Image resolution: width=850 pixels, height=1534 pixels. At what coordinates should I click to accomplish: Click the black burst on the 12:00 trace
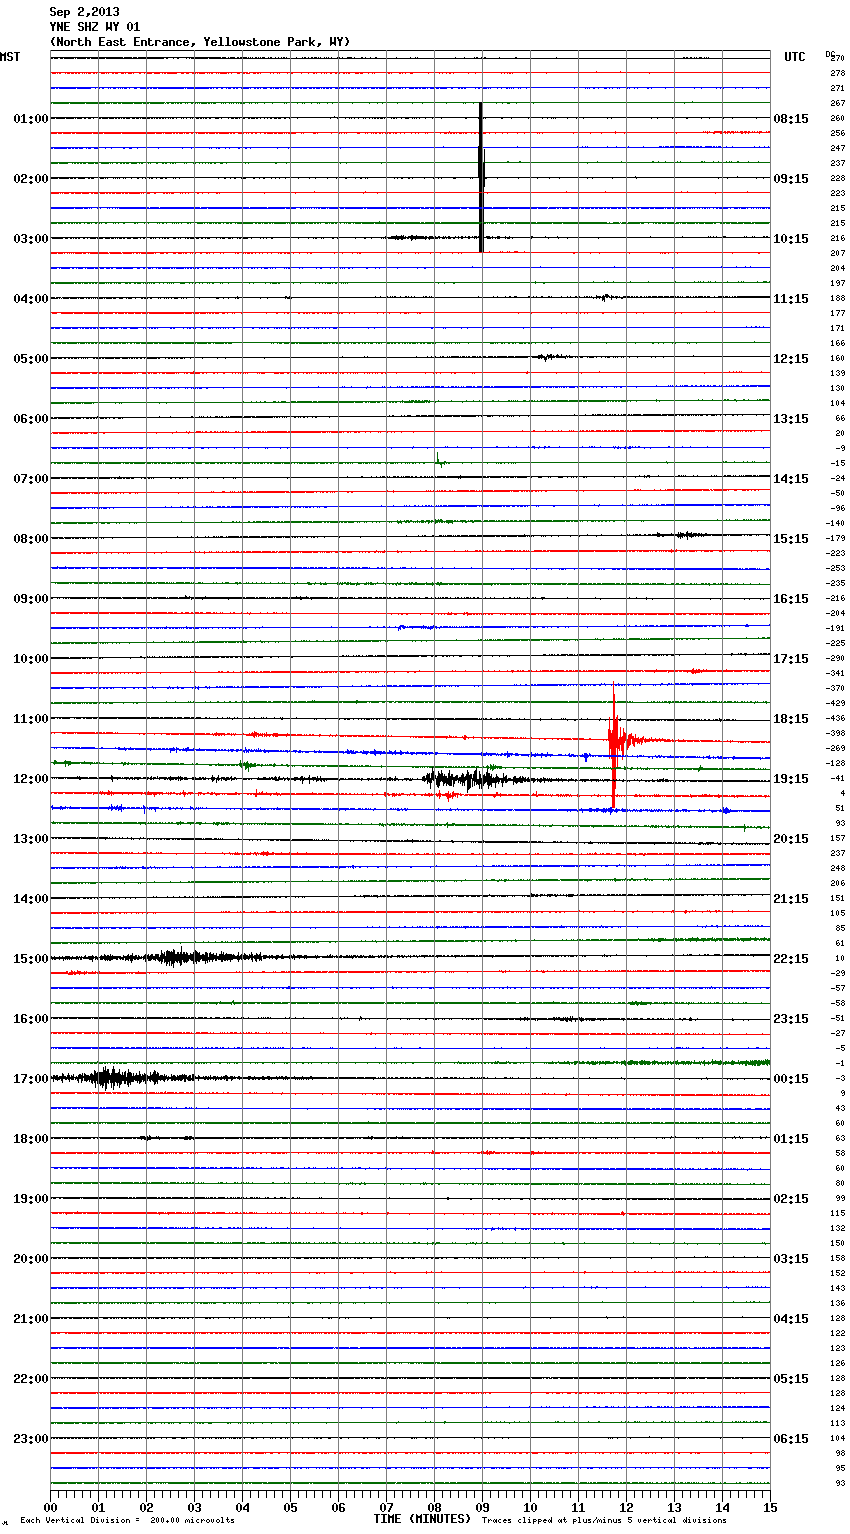click(468, 778)
